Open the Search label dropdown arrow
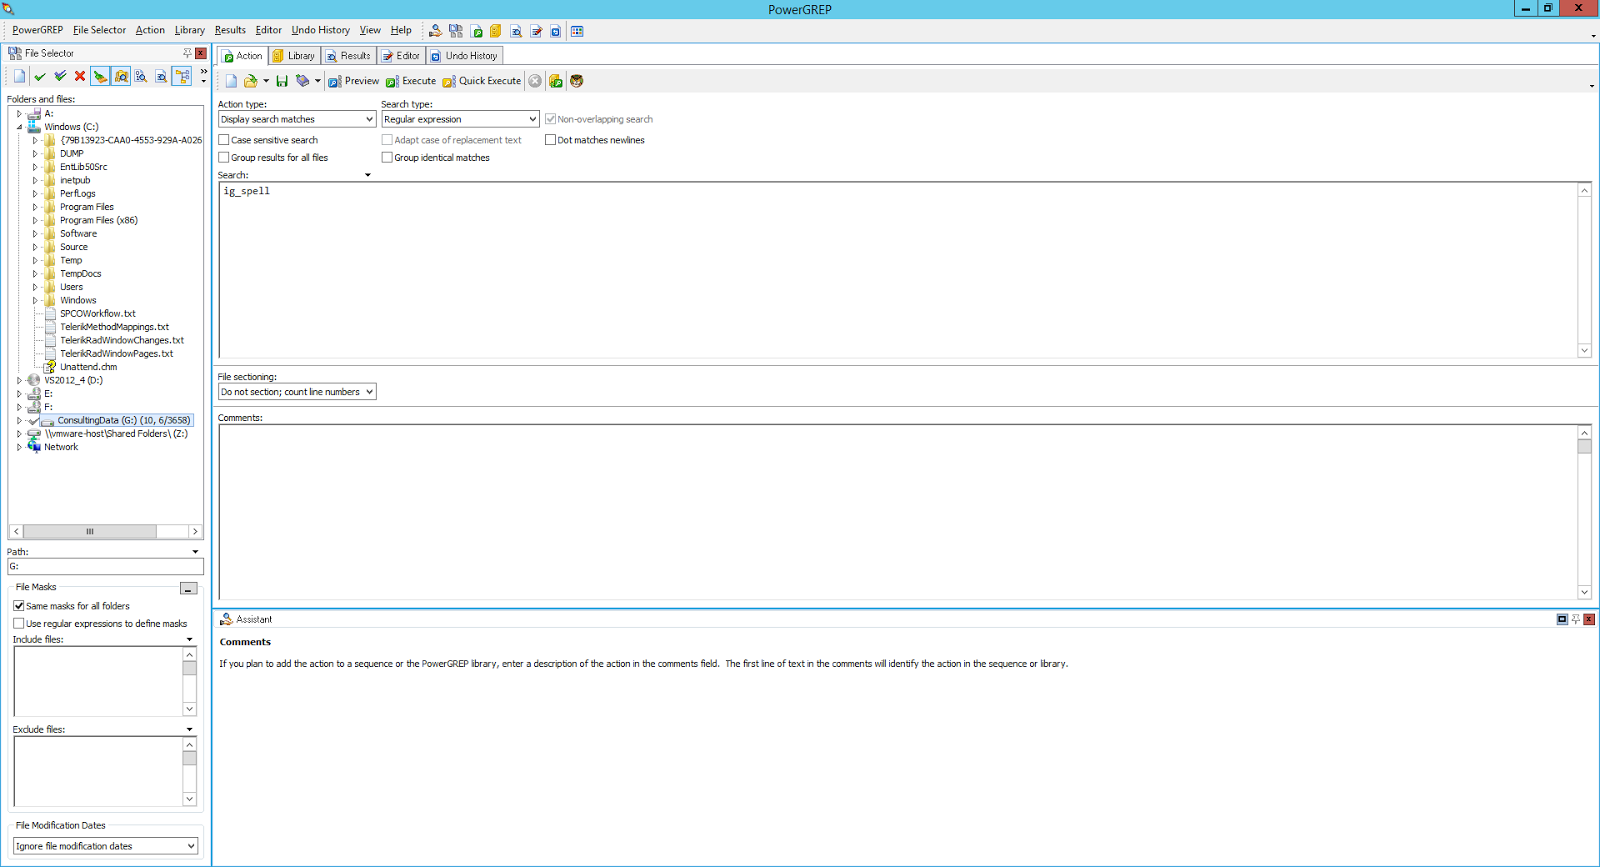 click(368, 175)
